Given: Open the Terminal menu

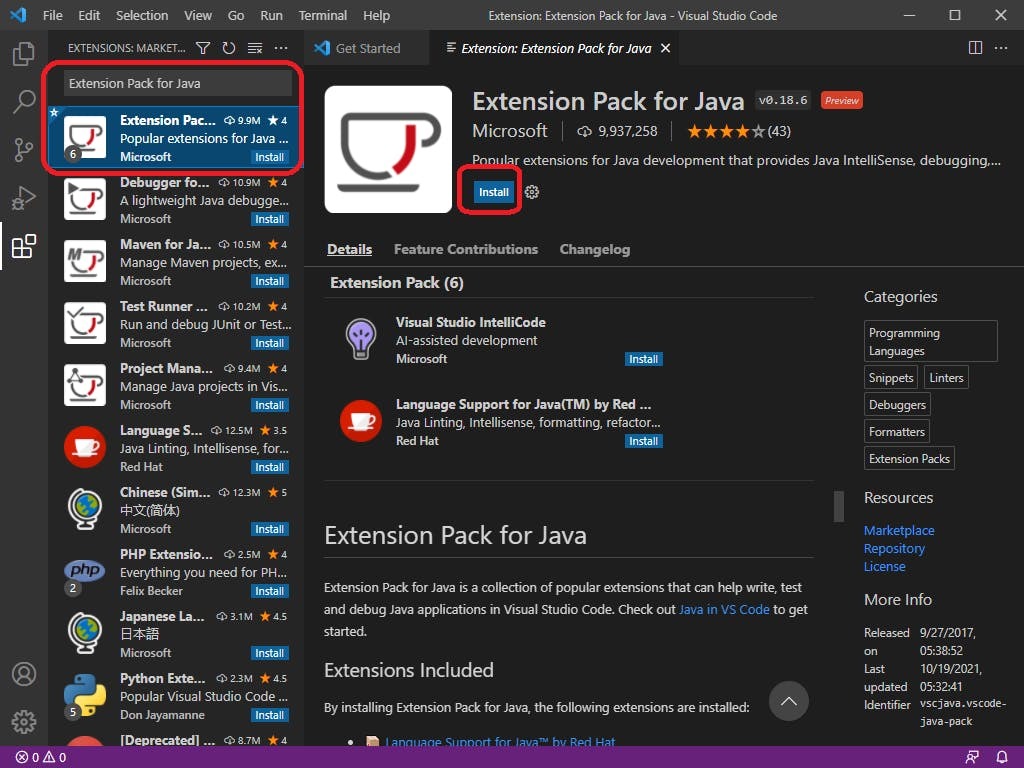Looking at the screenshot, I should (323, 15).
